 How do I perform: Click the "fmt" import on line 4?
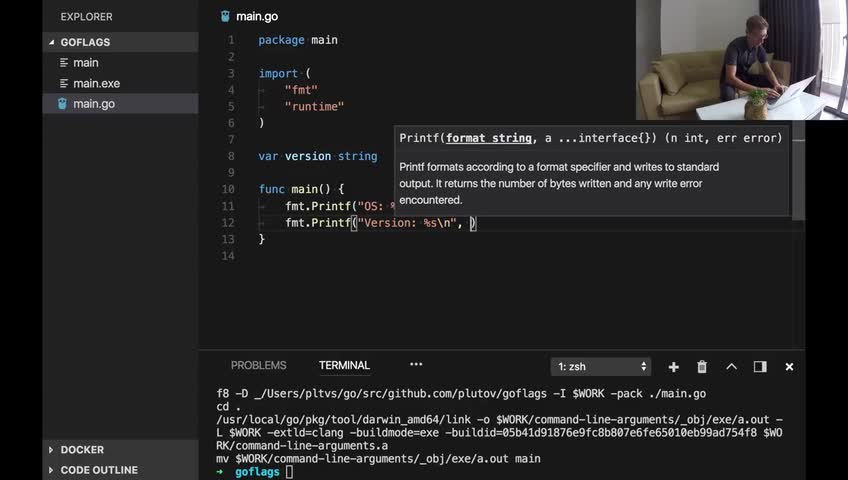(x=301, y=90)
